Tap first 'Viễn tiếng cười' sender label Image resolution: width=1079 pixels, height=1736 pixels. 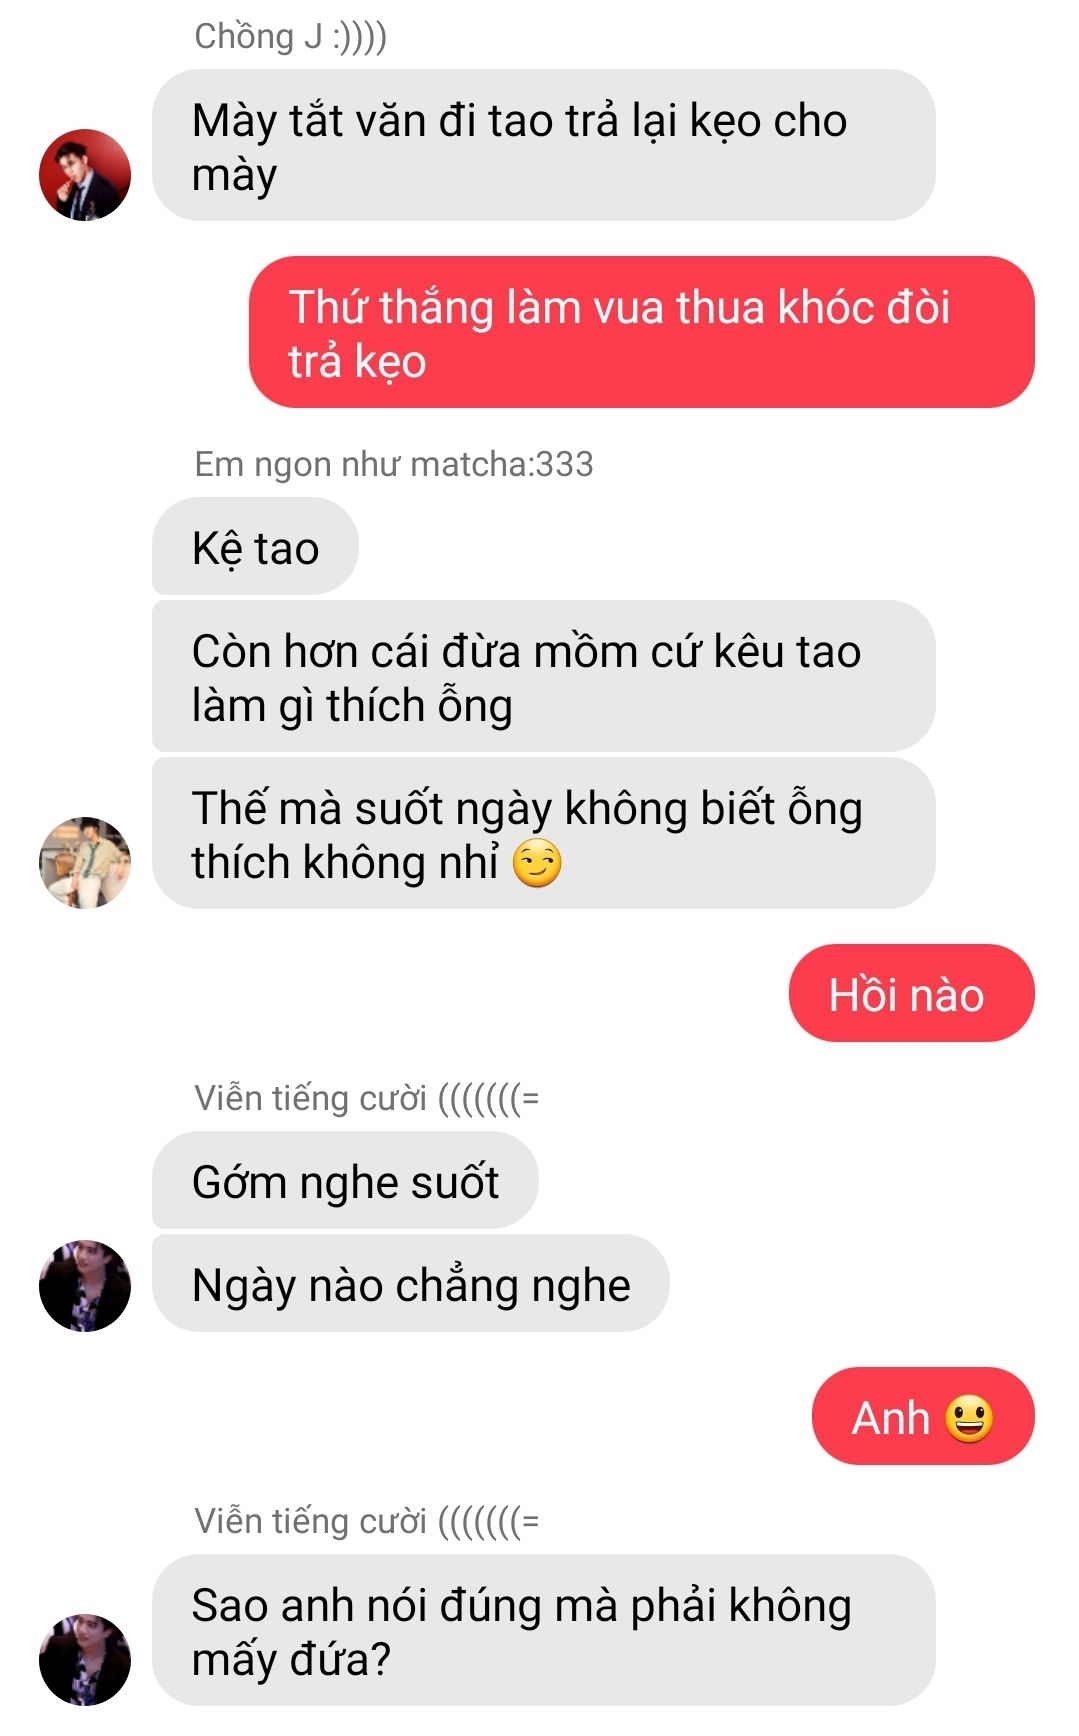[367, 1098]
